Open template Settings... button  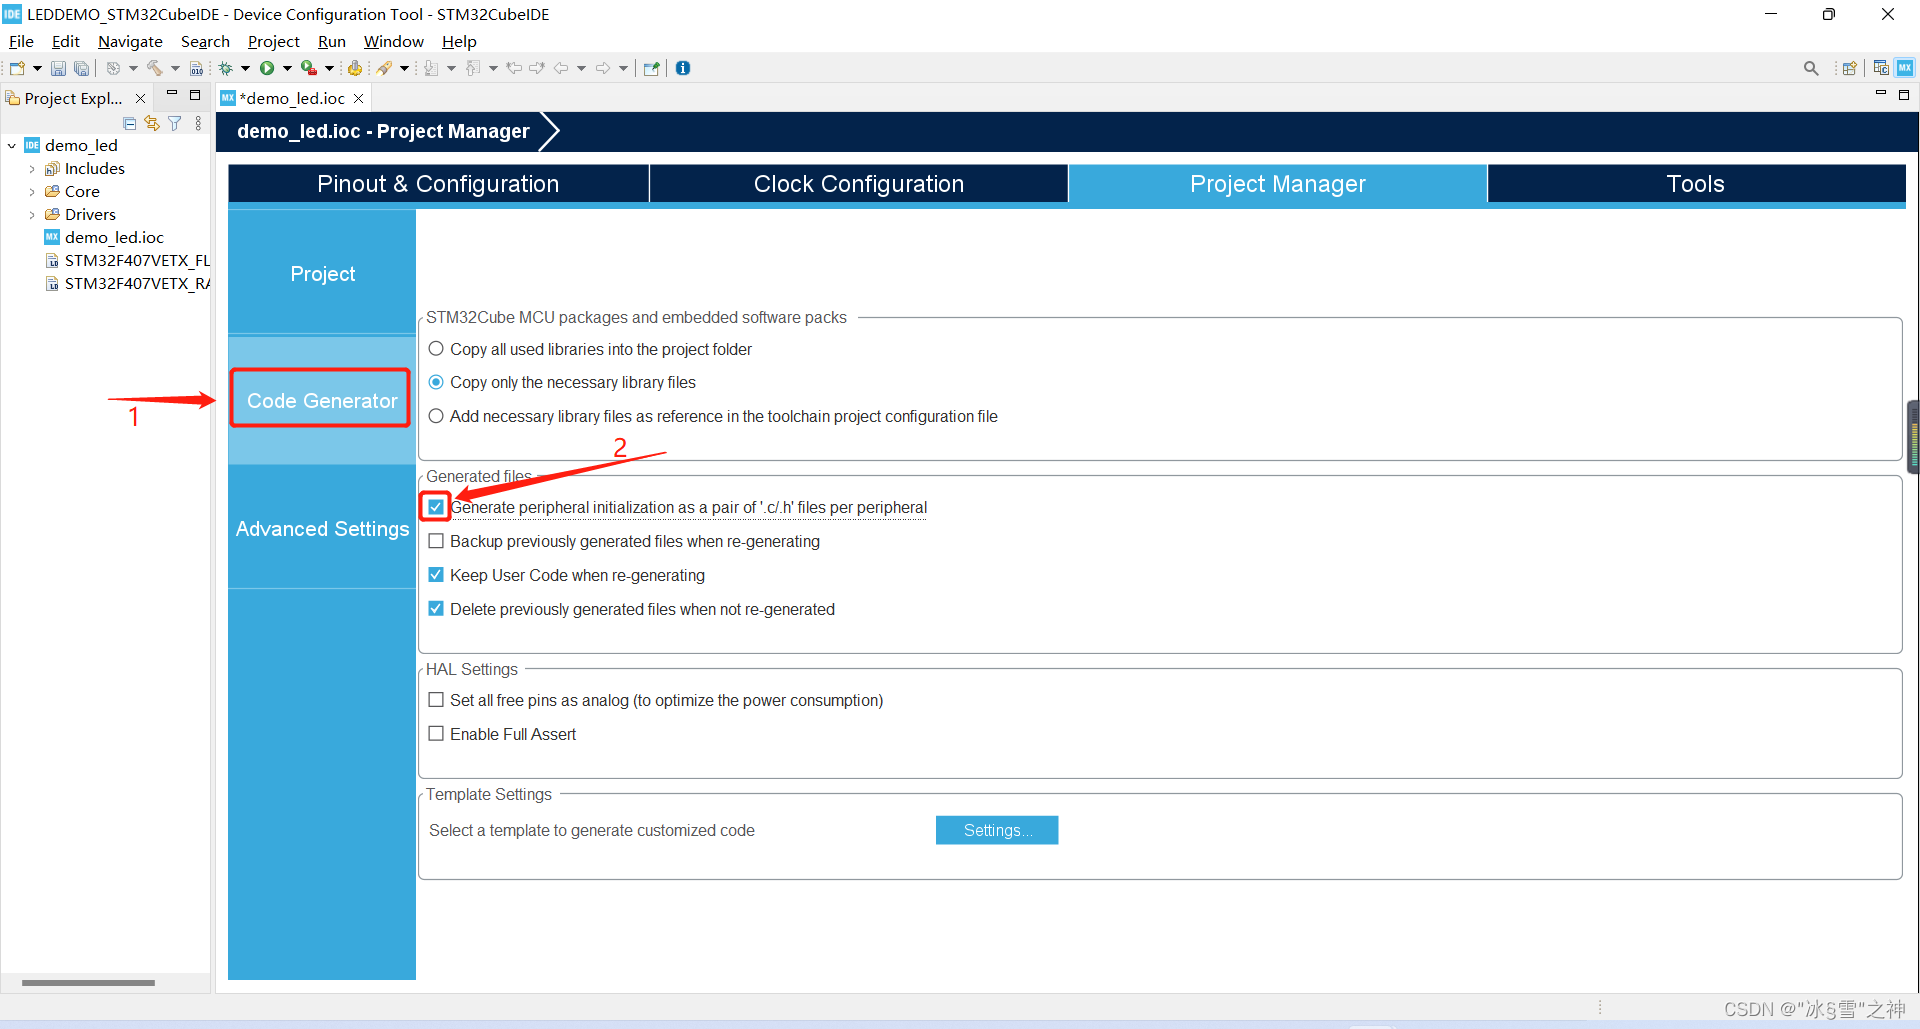997,830
